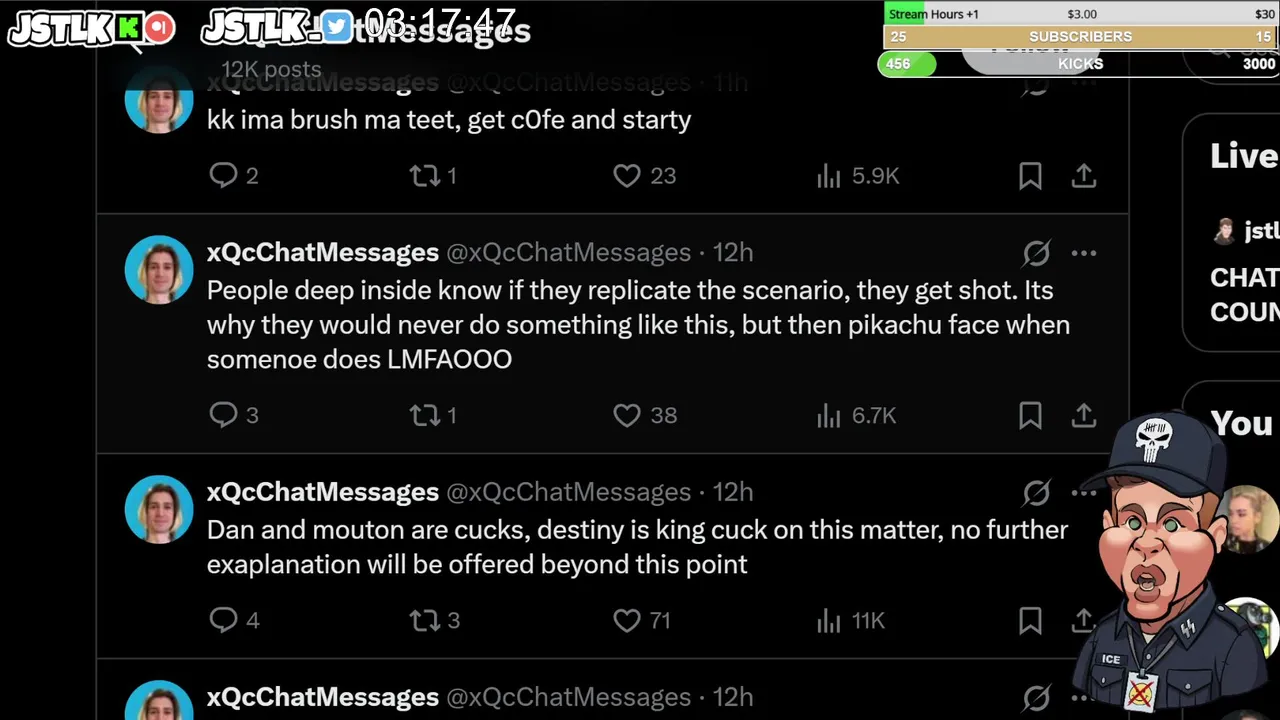Like the 'kk ima brush ma teet' post

(x=627, y=176)
